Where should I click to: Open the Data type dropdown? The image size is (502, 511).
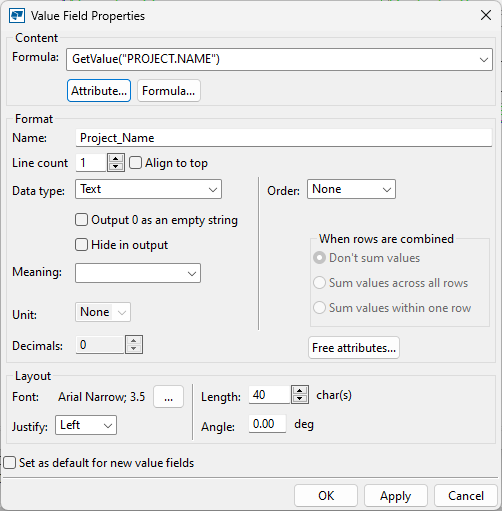148,189
